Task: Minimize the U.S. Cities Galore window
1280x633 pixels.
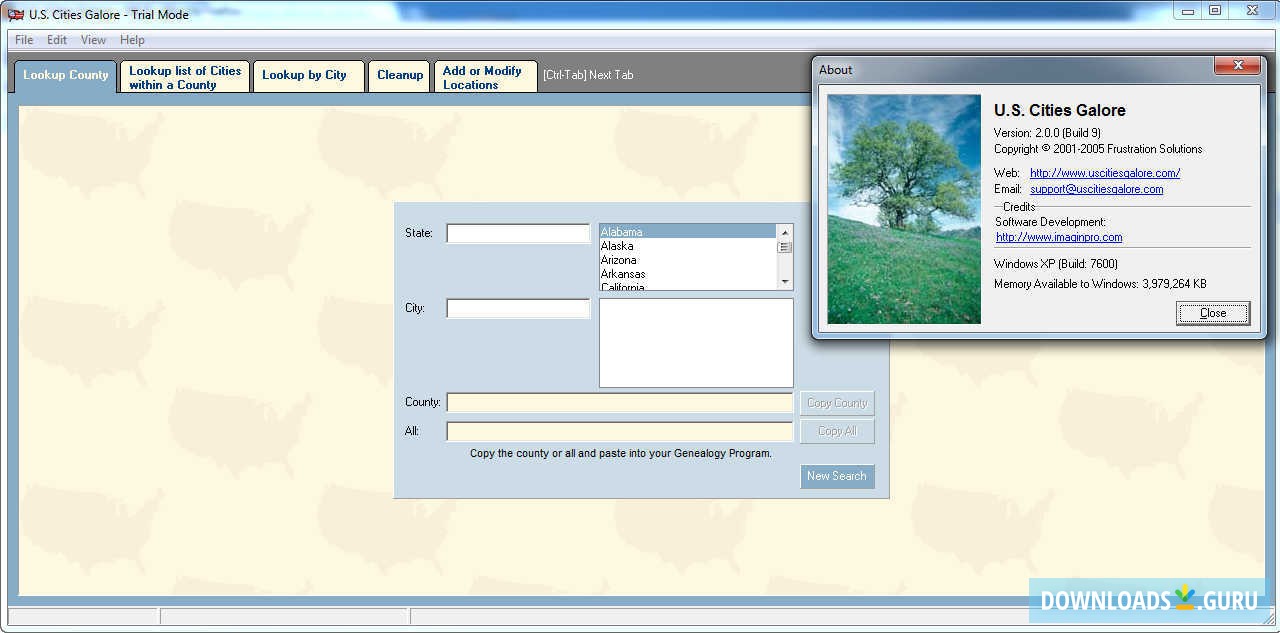Action: click(x=1185, y=10)
